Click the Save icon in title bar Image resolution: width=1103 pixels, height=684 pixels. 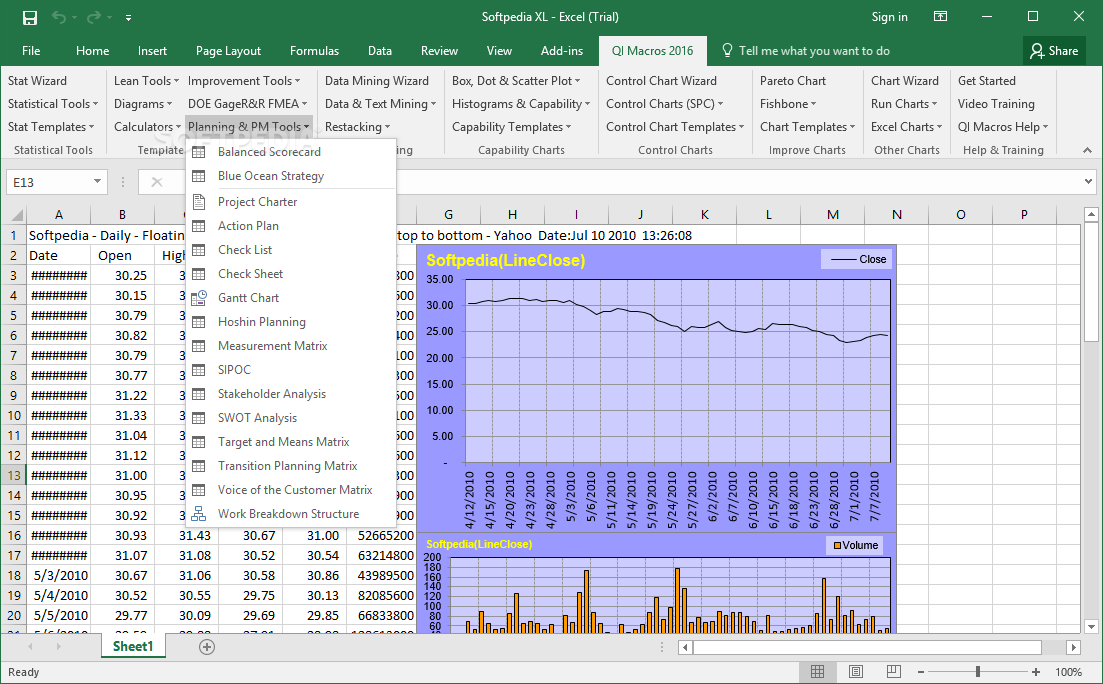30,18
